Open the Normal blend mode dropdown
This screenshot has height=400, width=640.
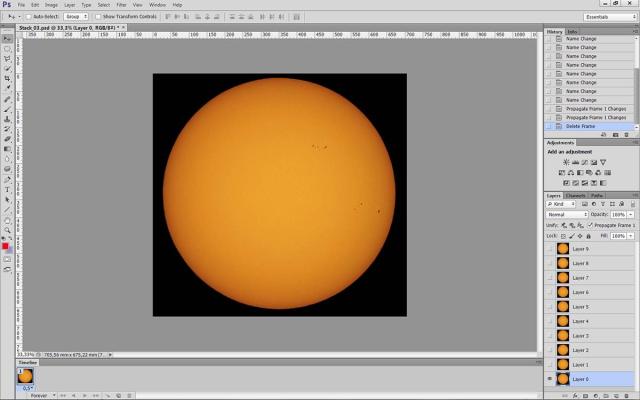[x=565, y=214]
